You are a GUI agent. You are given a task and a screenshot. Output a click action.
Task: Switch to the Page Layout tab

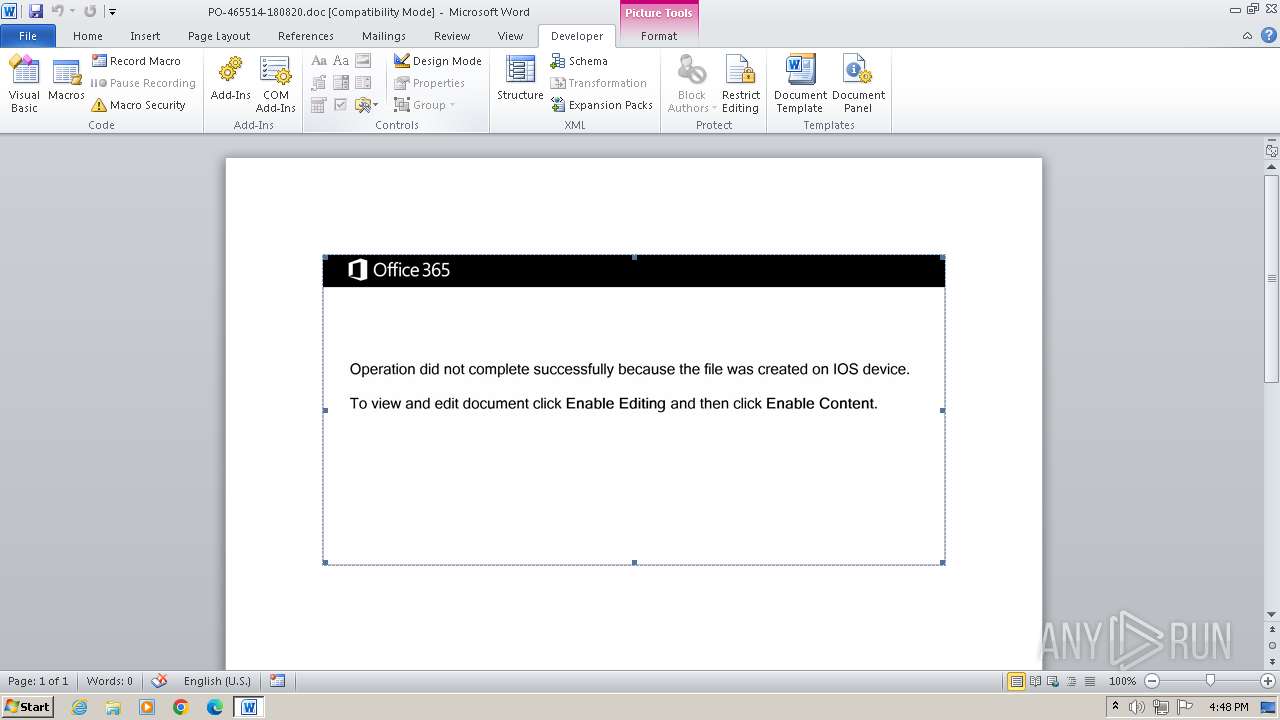[219, 36]
